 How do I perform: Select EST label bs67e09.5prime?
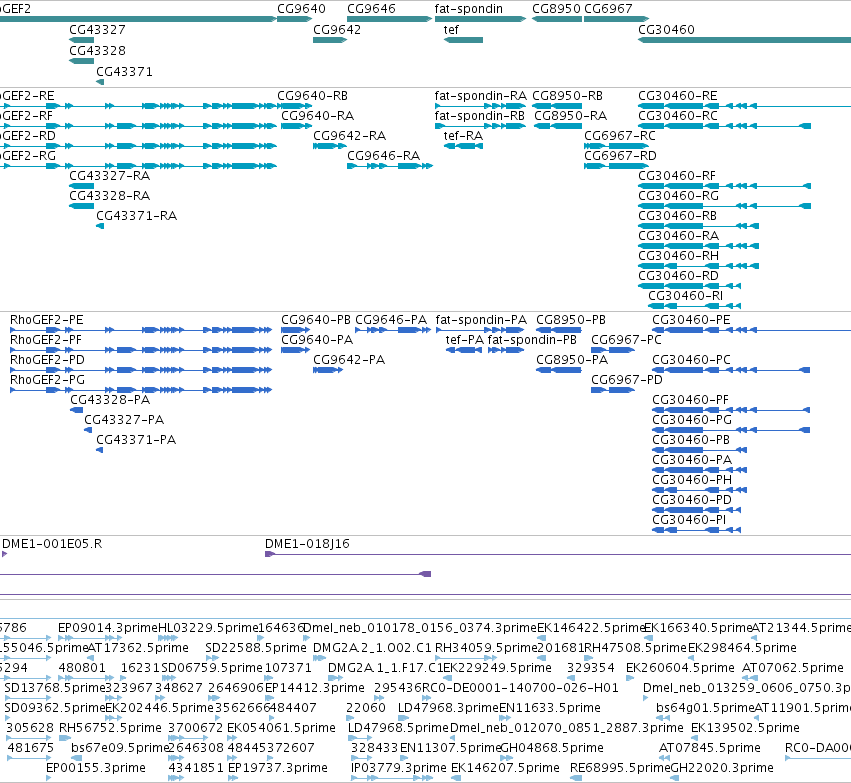120,748
